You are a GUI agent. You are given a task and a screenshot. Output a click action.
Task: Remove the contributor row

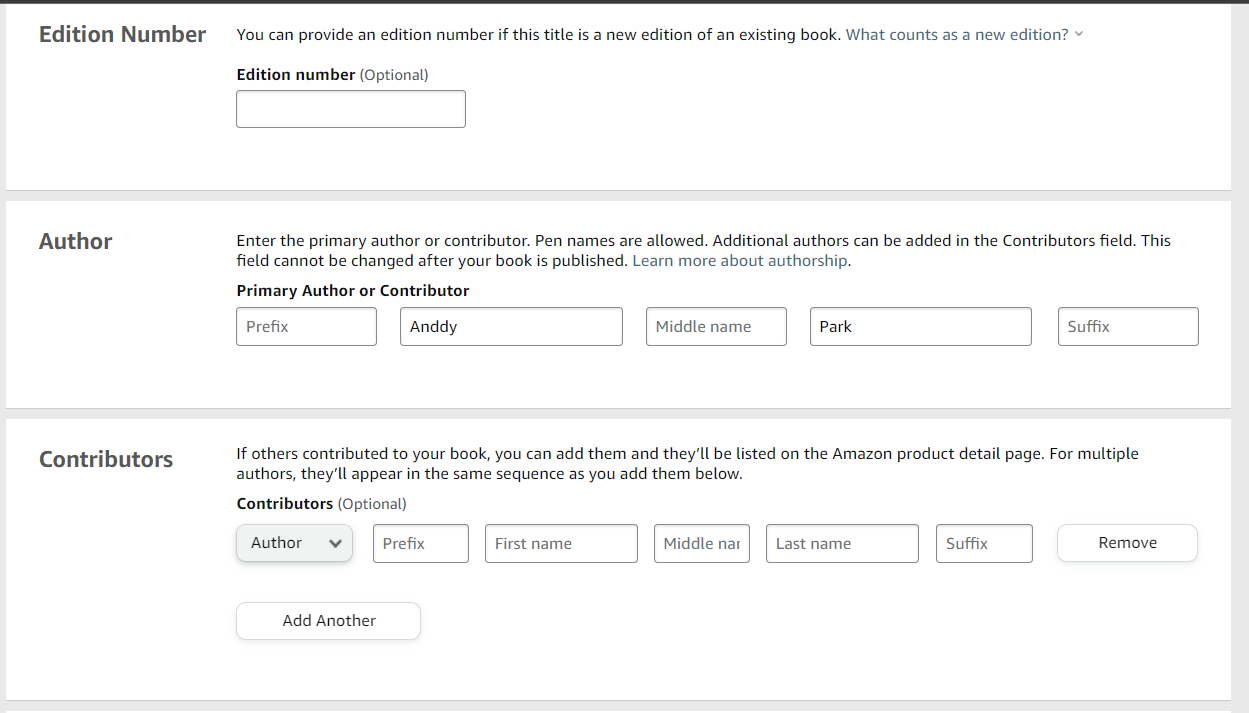(1127, 543)
